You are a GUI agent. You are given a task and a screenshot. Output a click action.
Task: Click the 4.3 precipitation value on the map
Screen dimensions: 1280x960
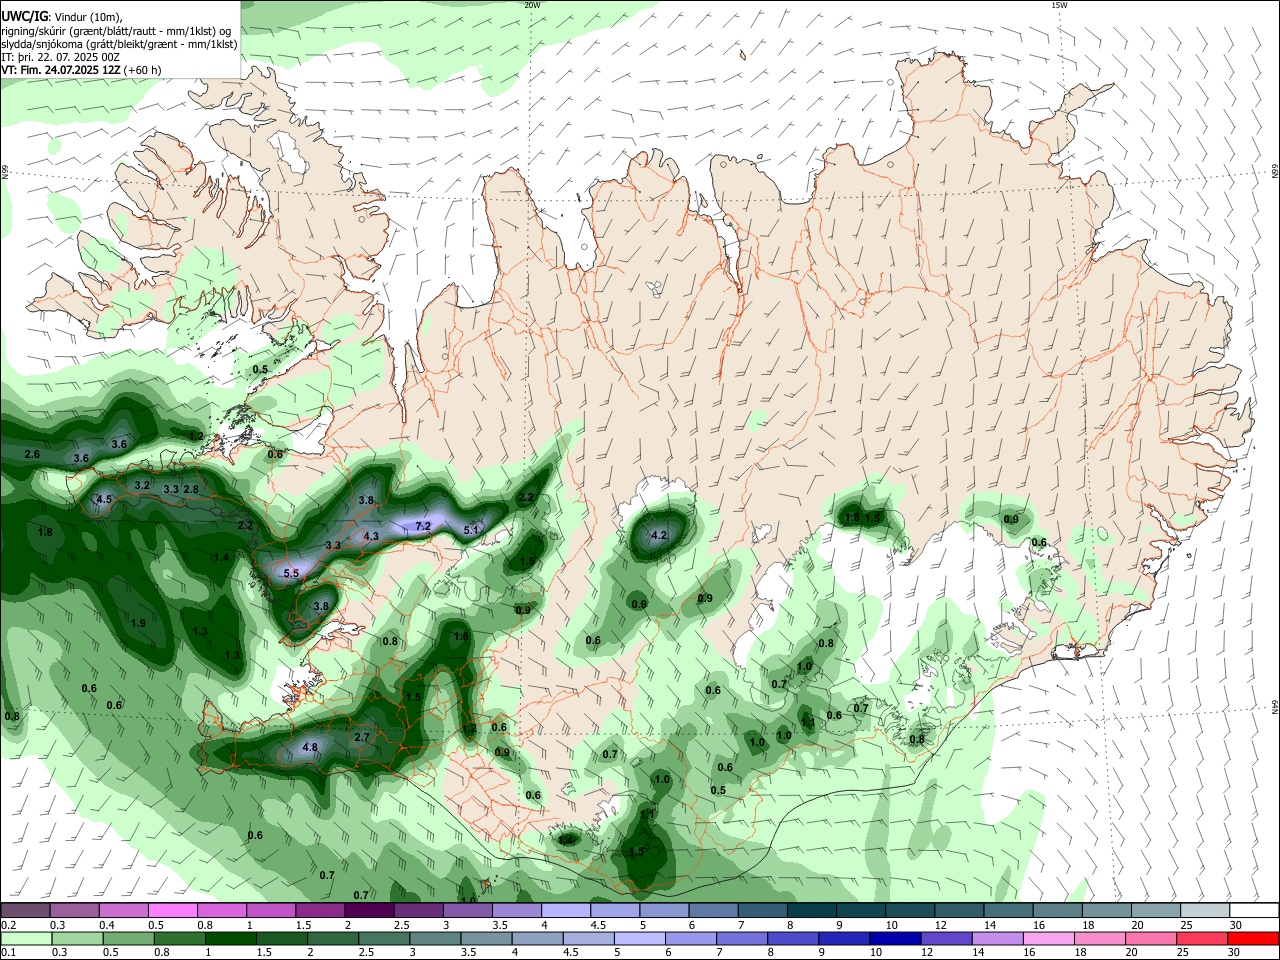click(371, 537)
